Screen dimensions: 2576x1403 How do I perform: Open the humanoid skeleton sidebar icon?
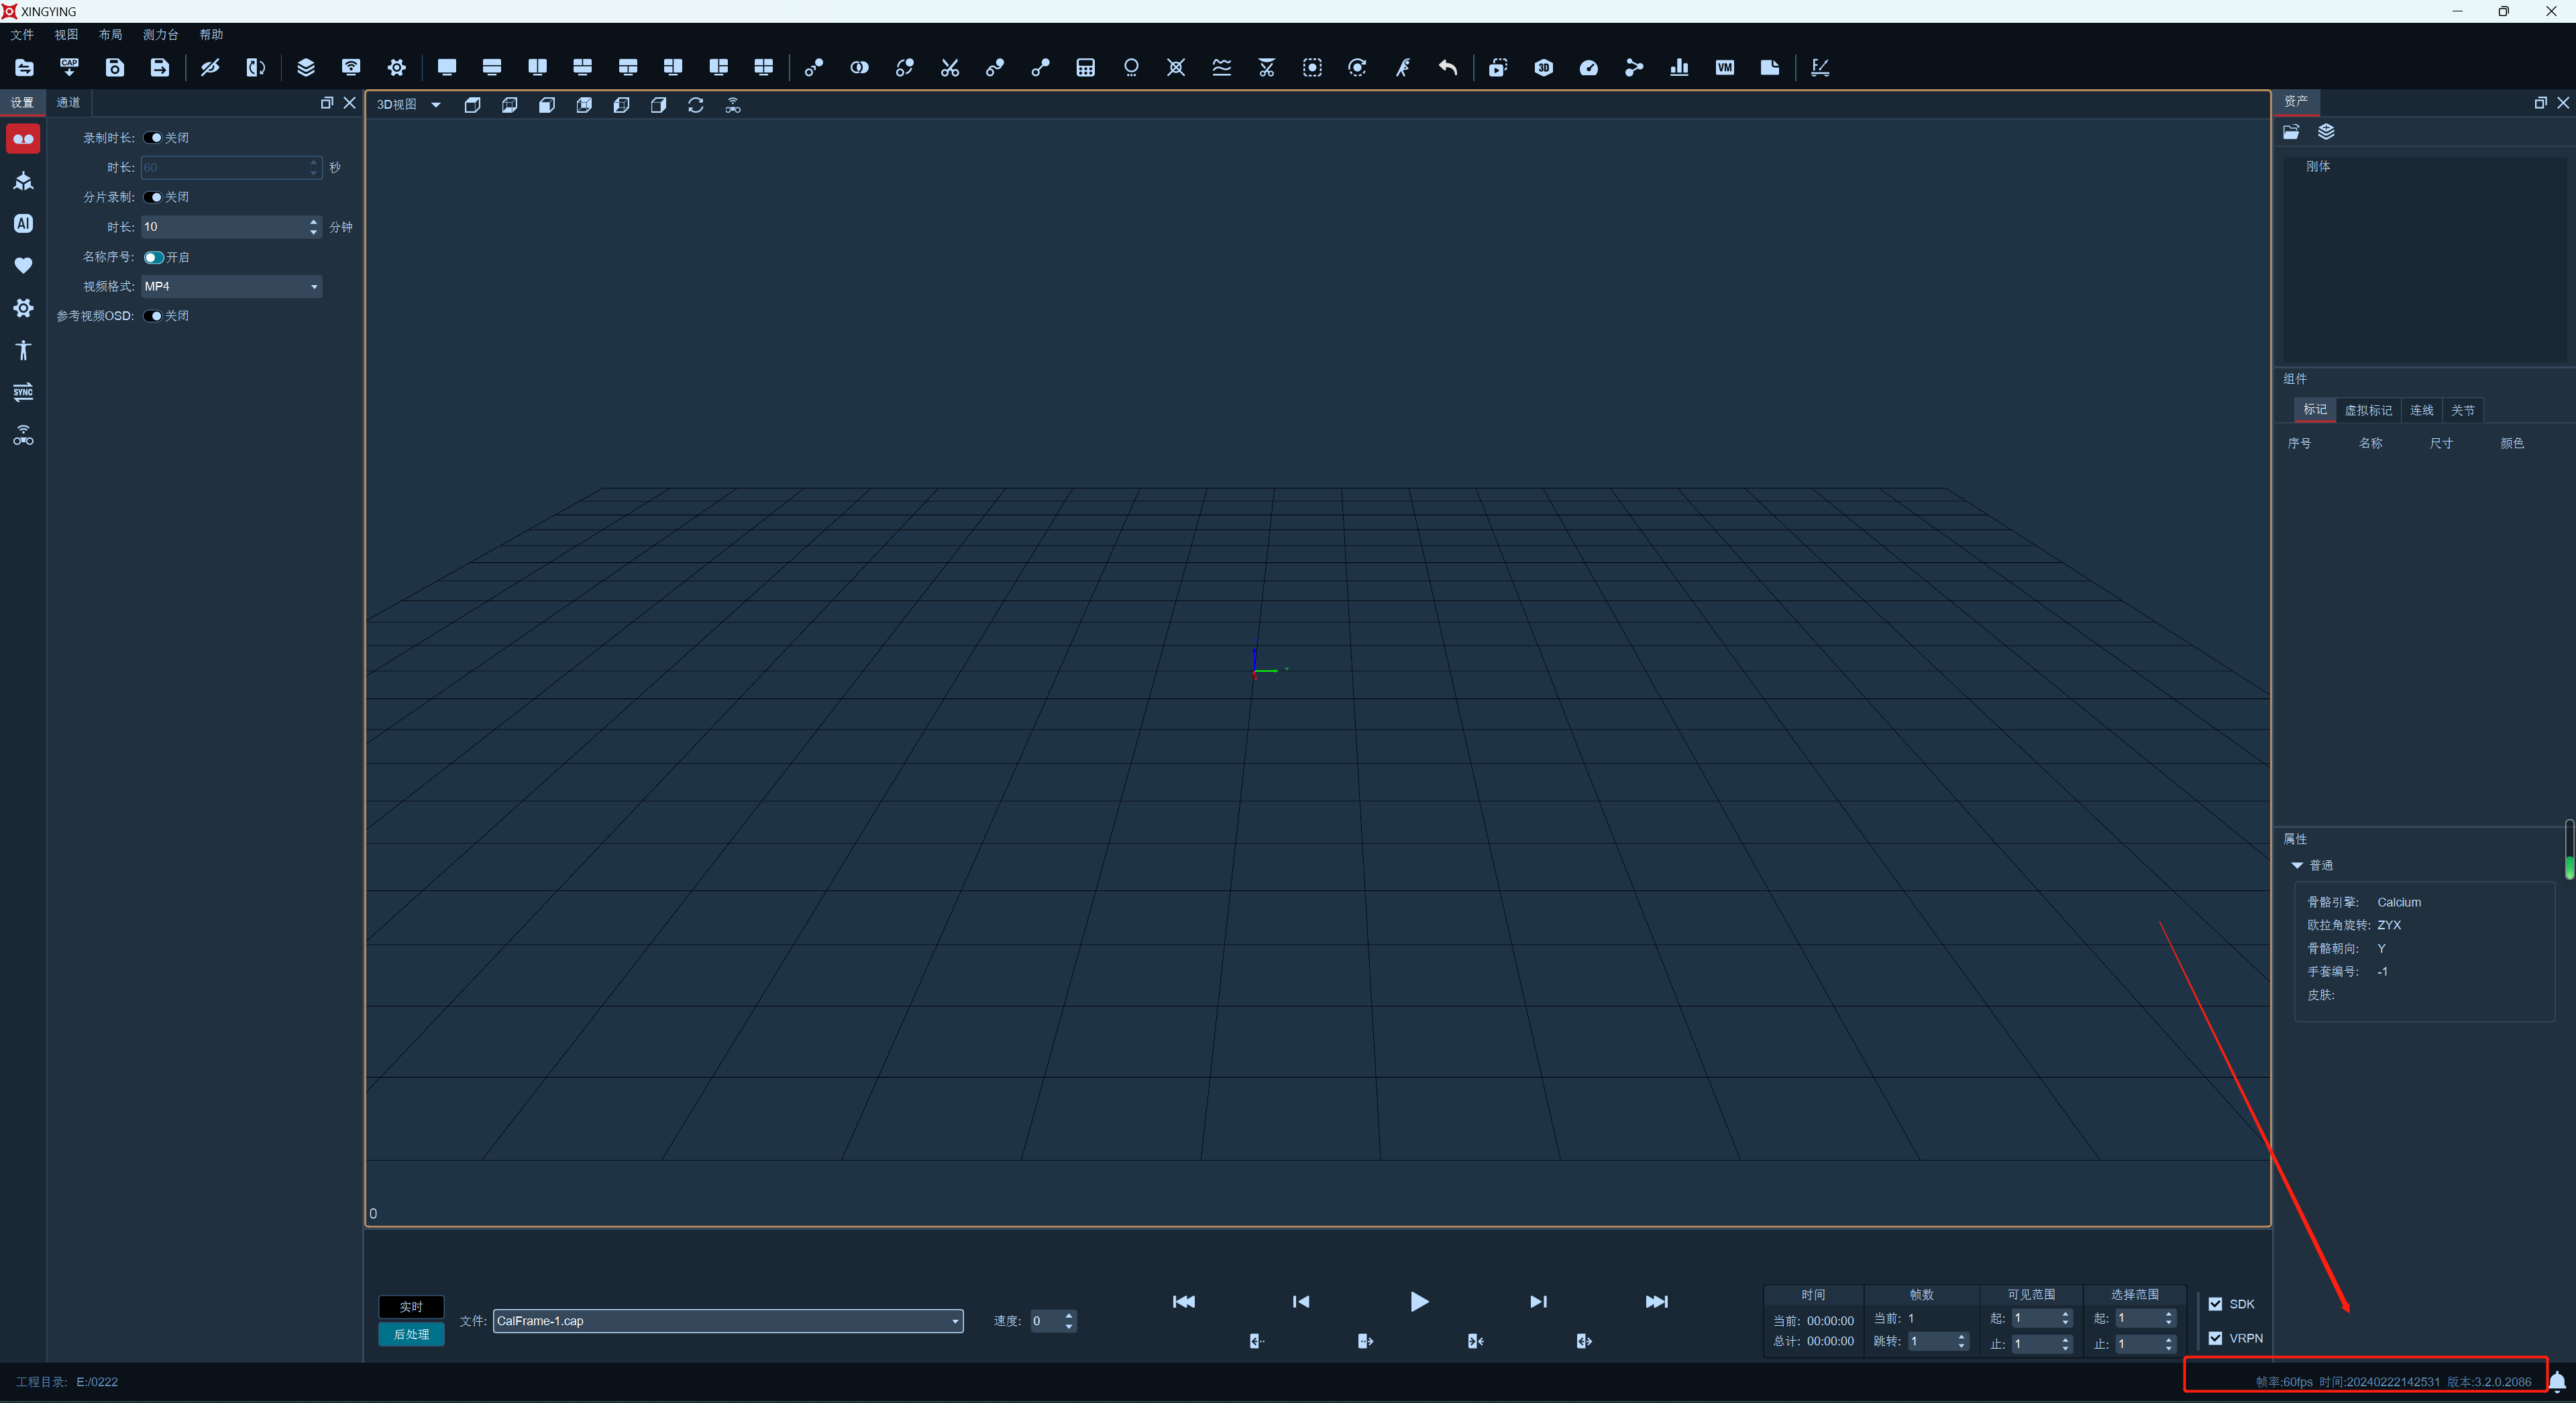23,350
